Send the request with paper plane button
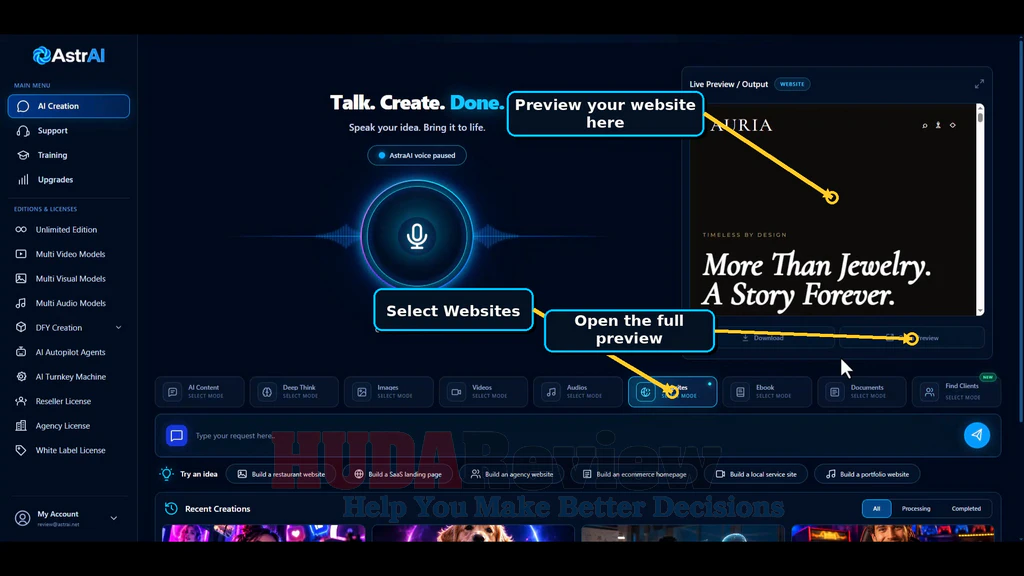Viewport: 1024px width, 576px height. [x=976, y=435]
